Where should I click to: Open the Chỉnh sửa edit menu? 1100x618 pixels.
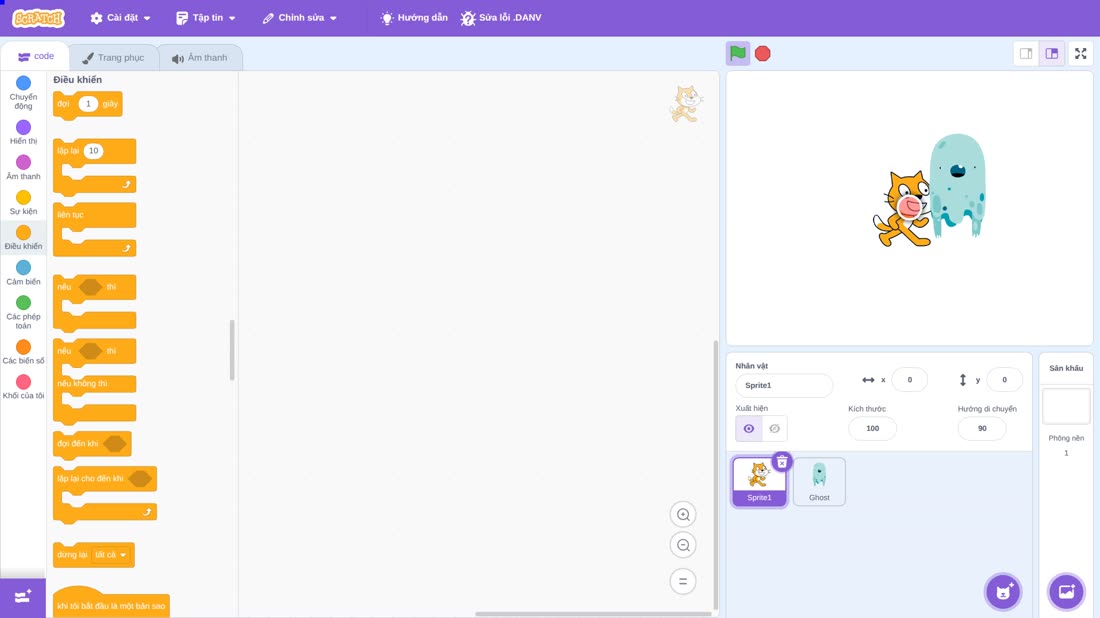coord(300,18)
